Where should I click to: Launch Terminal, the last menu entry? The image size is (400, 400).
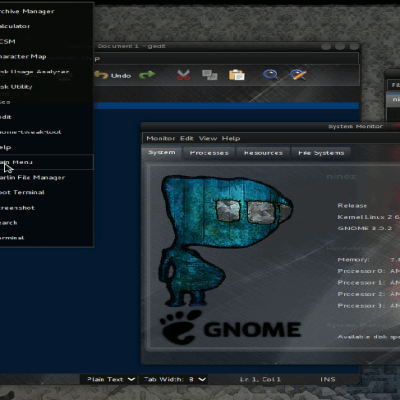(47, 238)
